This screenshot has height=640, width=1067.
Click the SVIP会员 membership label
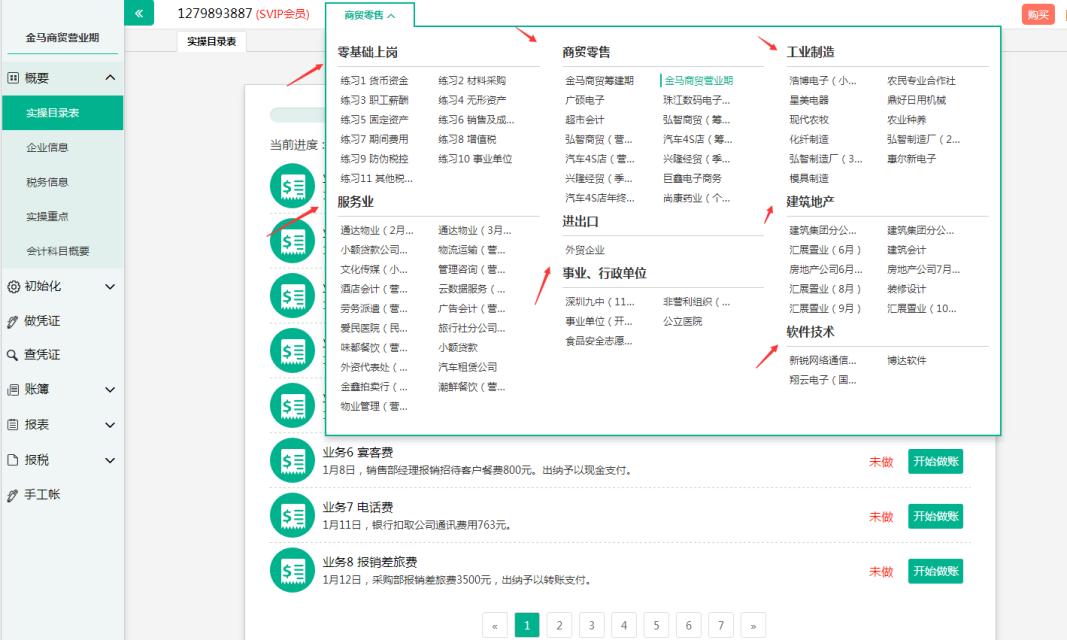click(281, 13)
